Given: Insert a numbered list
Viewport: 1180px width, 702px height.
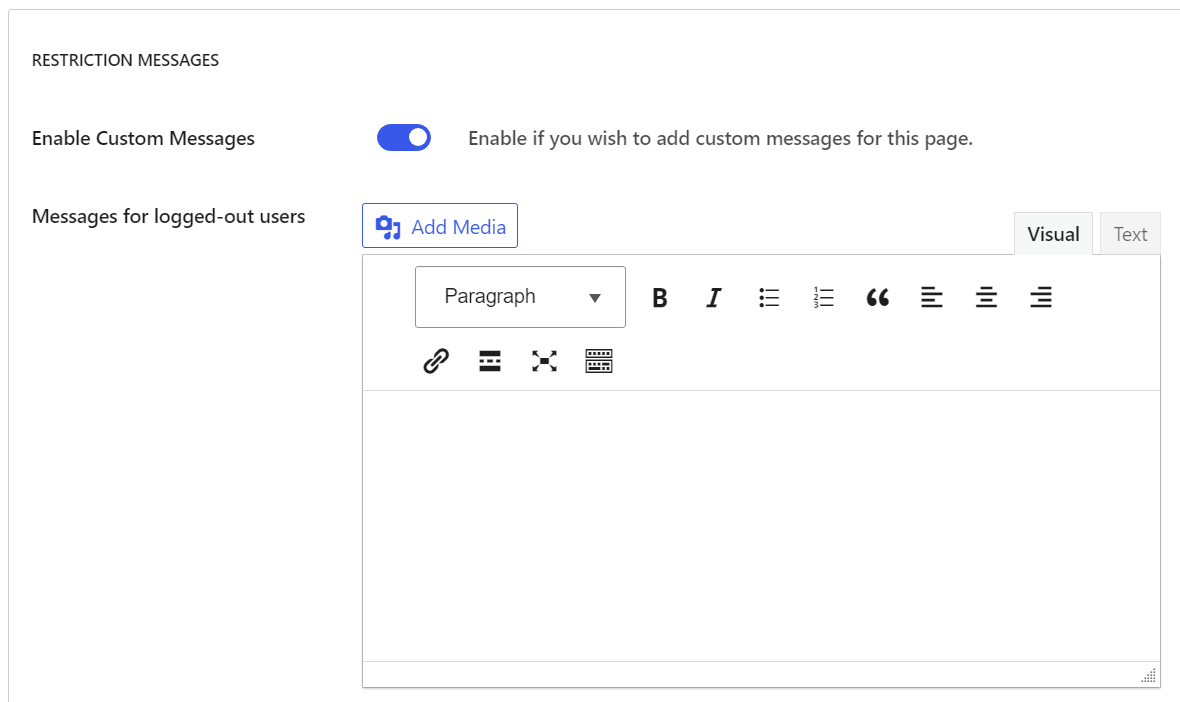Looking at the screenshot, I should tap(823, 297).
